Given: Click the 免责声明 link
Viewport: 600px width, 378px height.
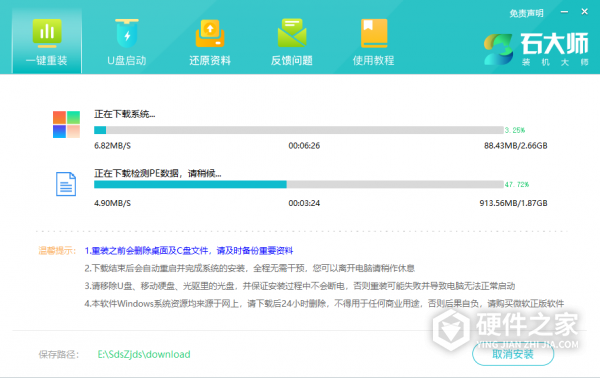Looking at the screenshot, I should (x=526, y=13).
